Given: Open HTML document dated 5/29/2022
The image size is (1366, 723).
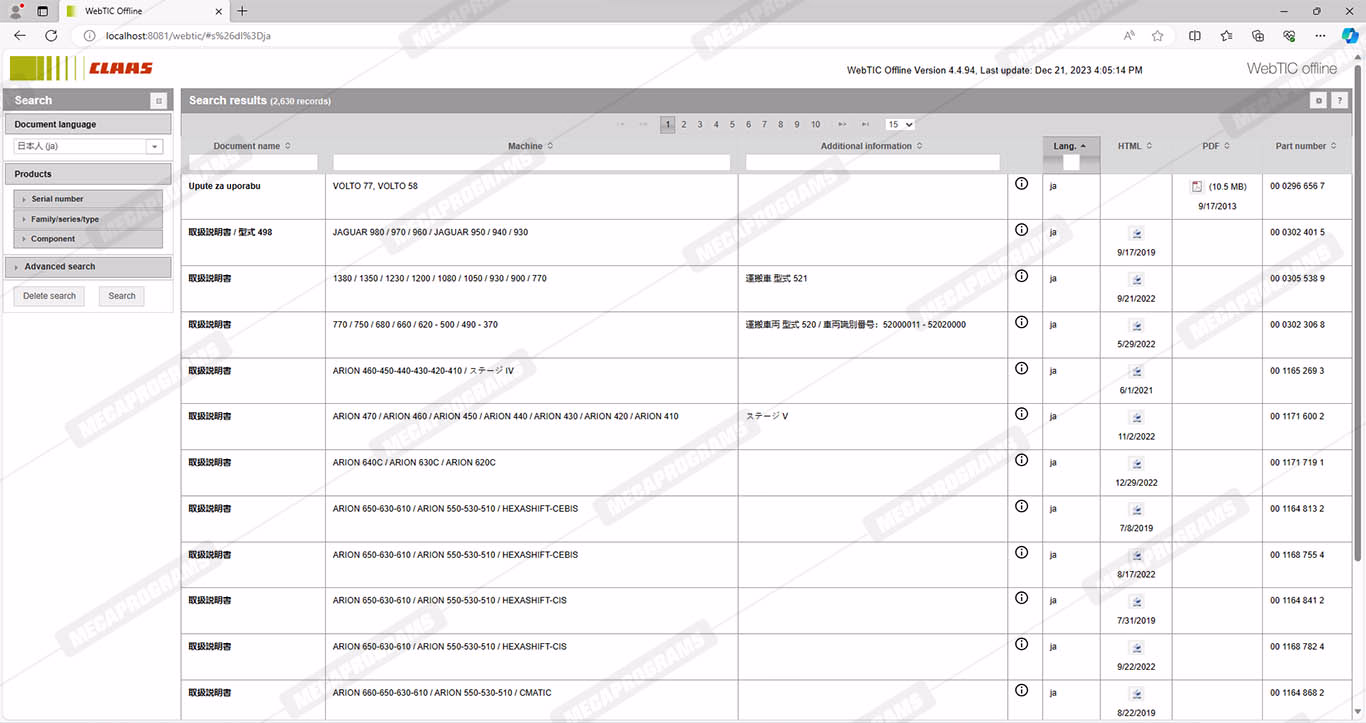Looking at the screenshot, I should 1136,326.
